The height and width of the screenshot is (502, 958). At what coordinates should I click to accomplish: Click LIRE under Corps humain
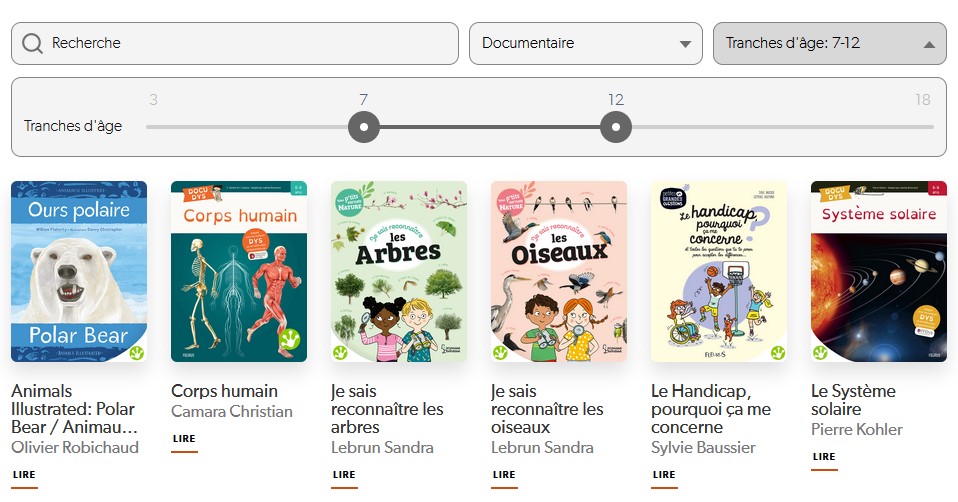184,438
